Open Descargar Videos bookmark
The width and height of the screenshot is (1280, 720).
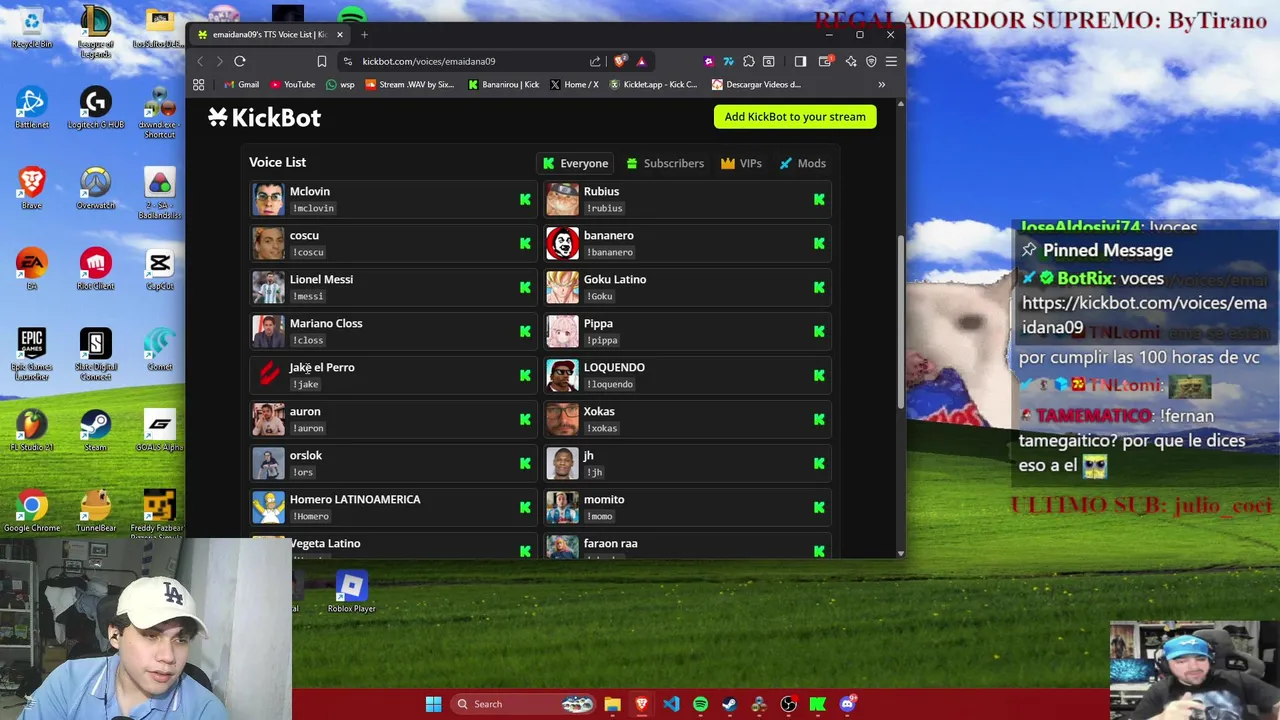[757, 85]
